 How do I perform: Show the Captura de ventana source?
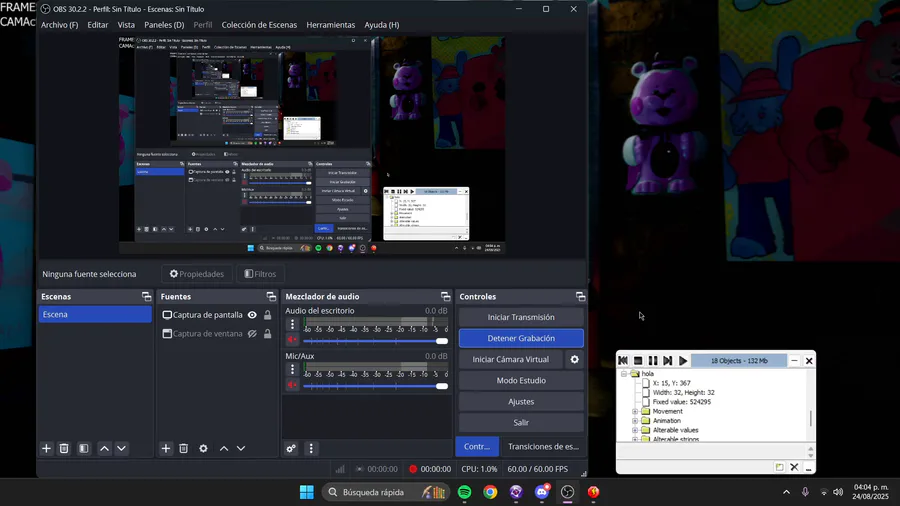[x=252, y=334]
